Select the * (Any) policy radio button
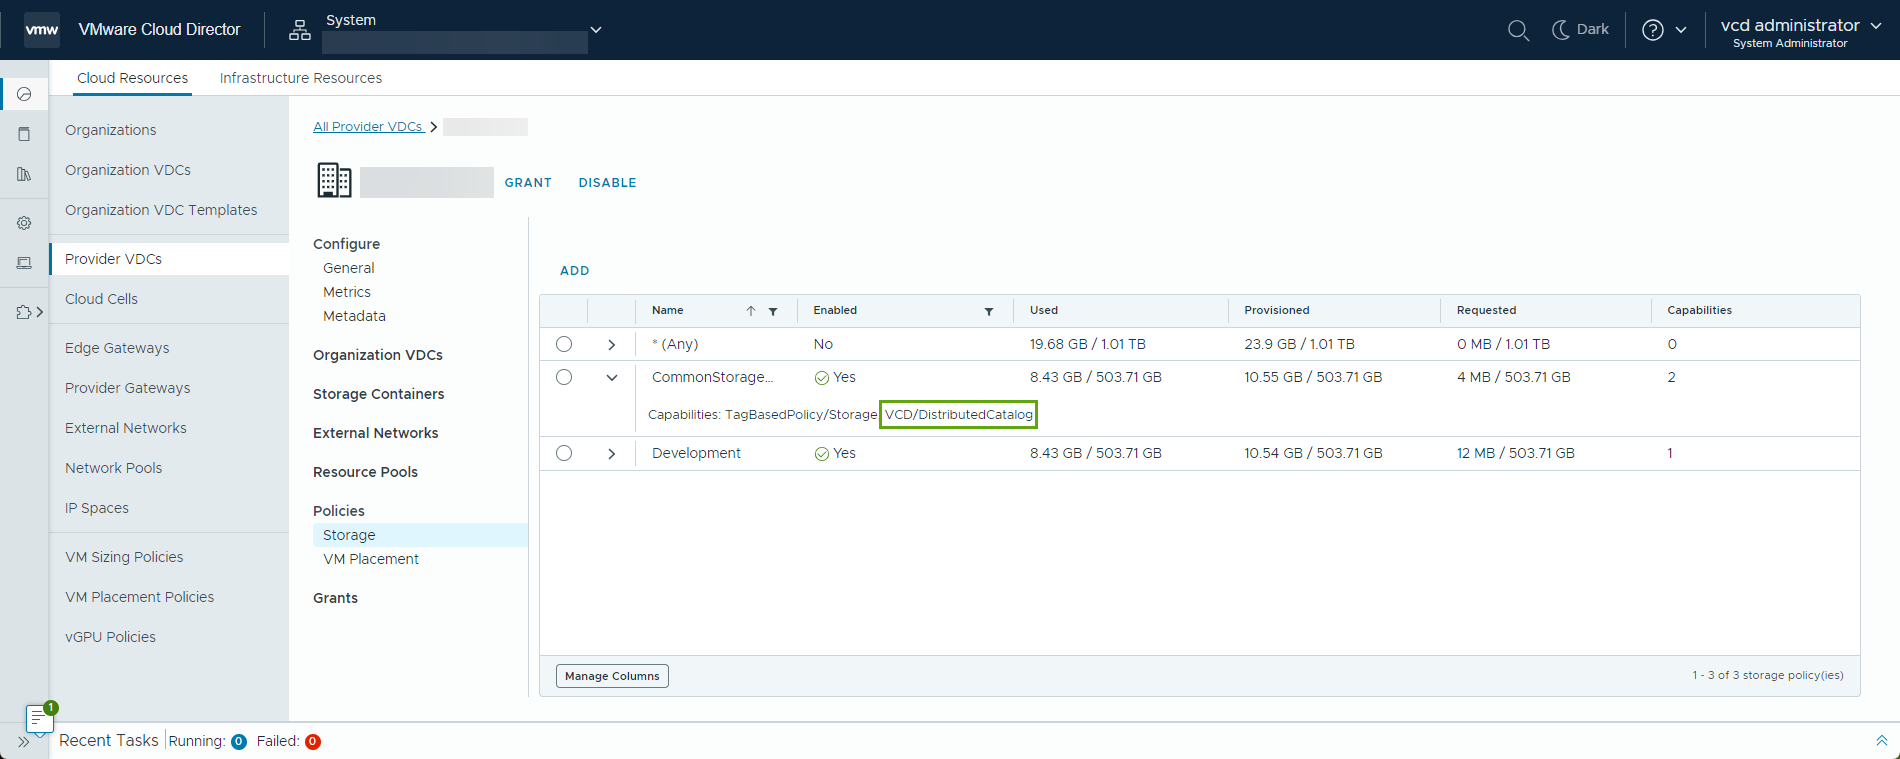 point(564,344)
